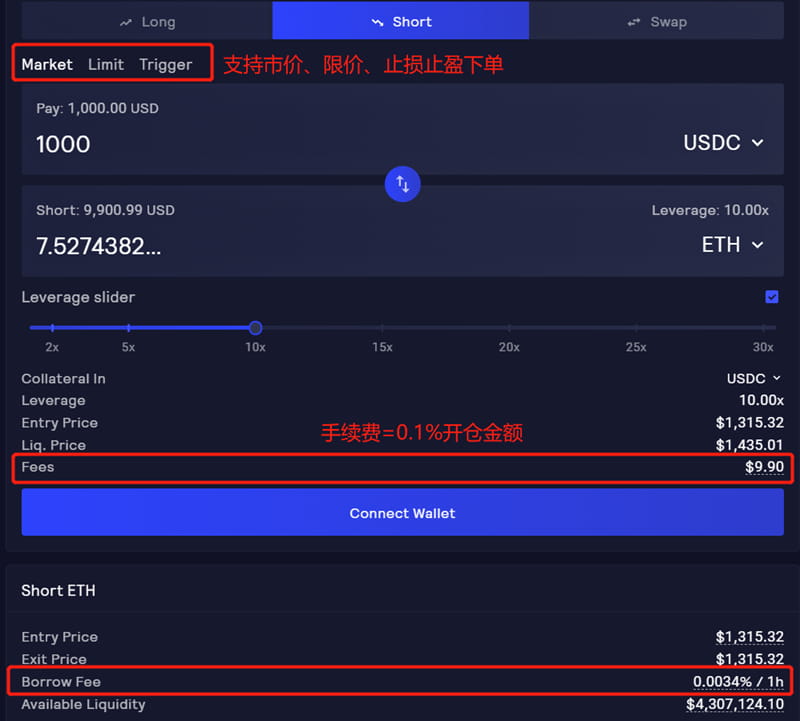
Task: Click the swap arrows icon between fields
Action: tap(402, 184)
